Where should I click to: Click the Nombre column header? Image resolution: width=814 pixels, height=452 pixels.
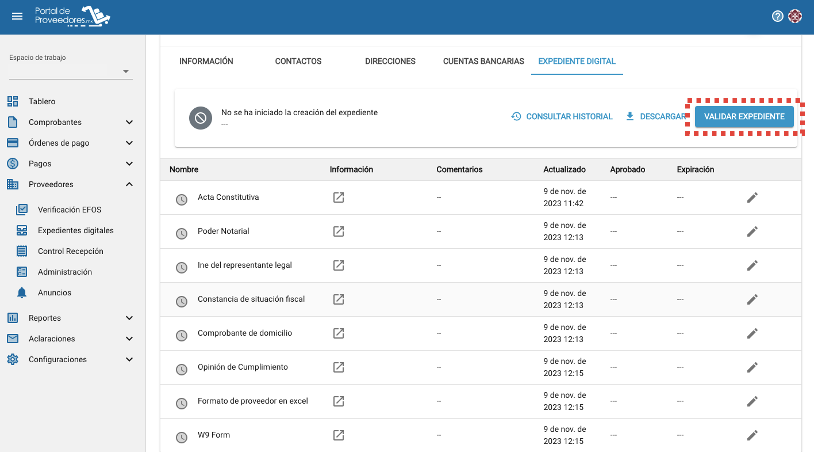click(x=184, y=170)
